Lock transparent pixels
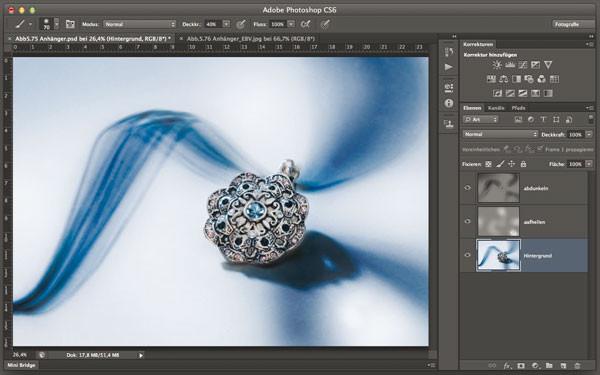 point(488,164)
